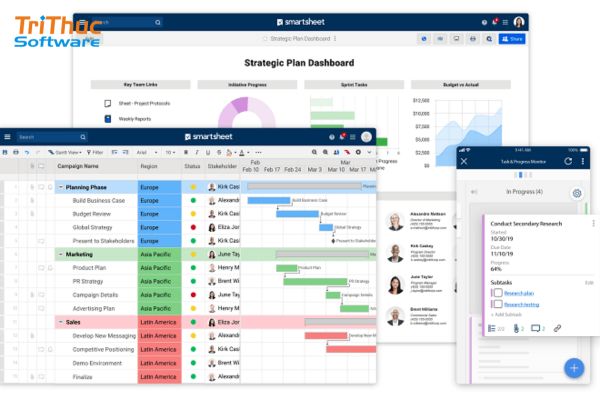Open the Gantt View dropdown
Image resolution: width=600 pixels, height=400 pixels.
pos(65,152)
